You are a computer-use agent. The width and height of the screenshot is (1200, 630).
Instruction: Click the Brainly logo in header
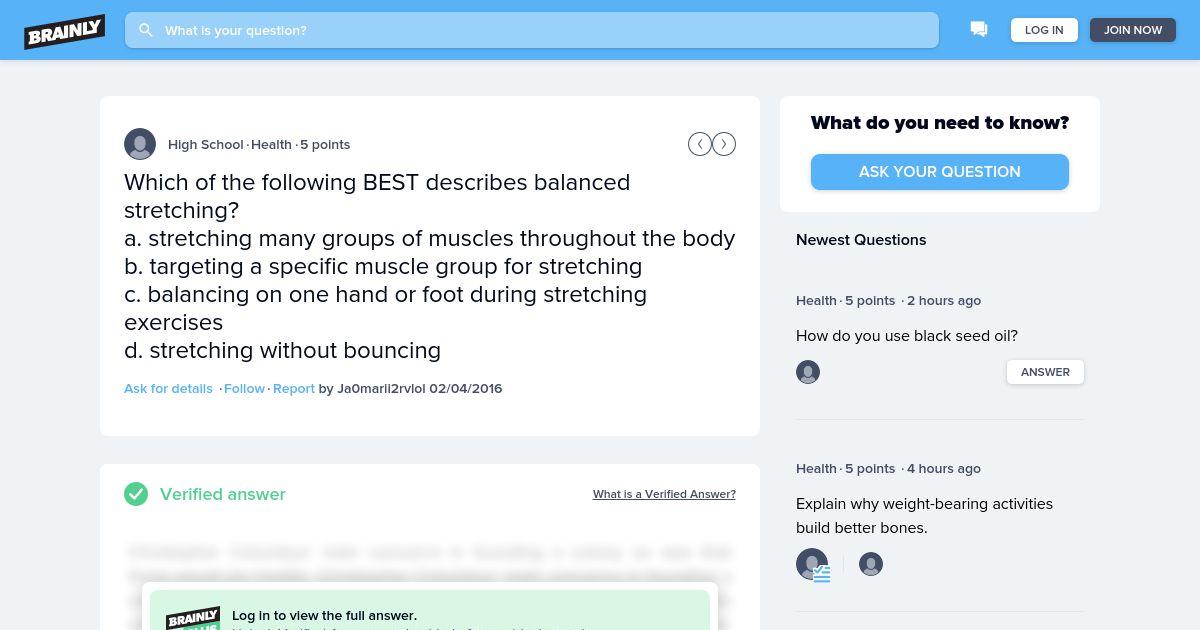click(x=65, y=31)
